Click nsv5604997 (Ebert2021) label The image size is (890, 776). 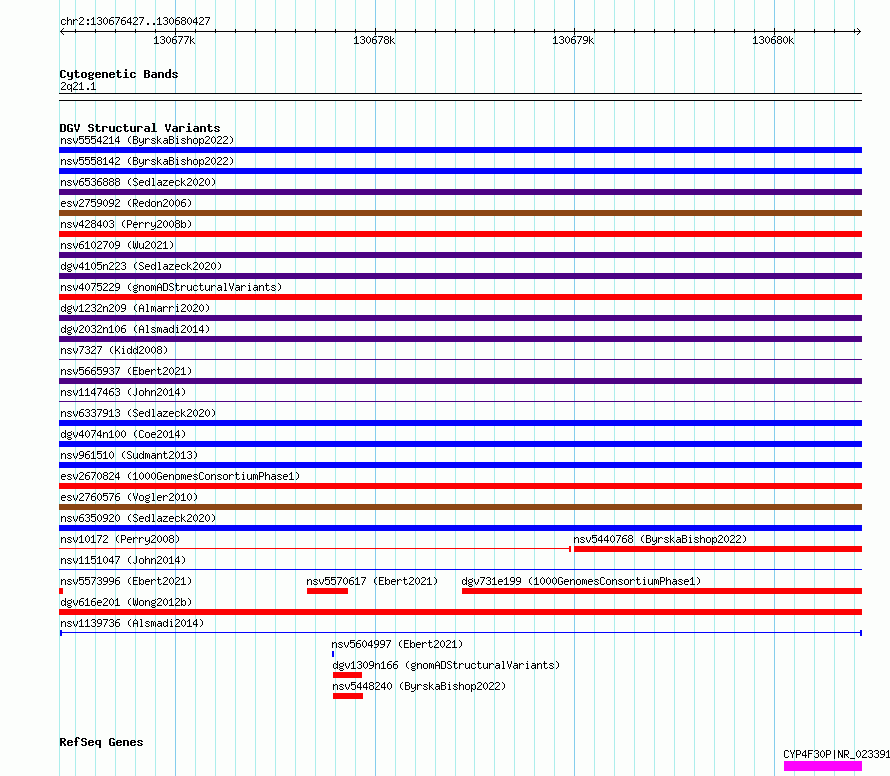click(397, 644)
